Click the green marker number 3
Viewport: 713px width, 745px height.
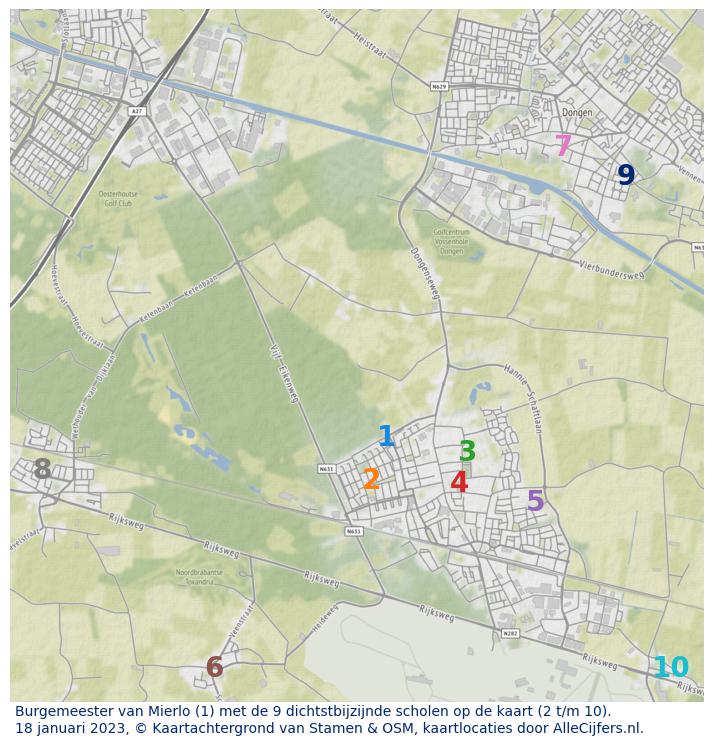[467, 452]
